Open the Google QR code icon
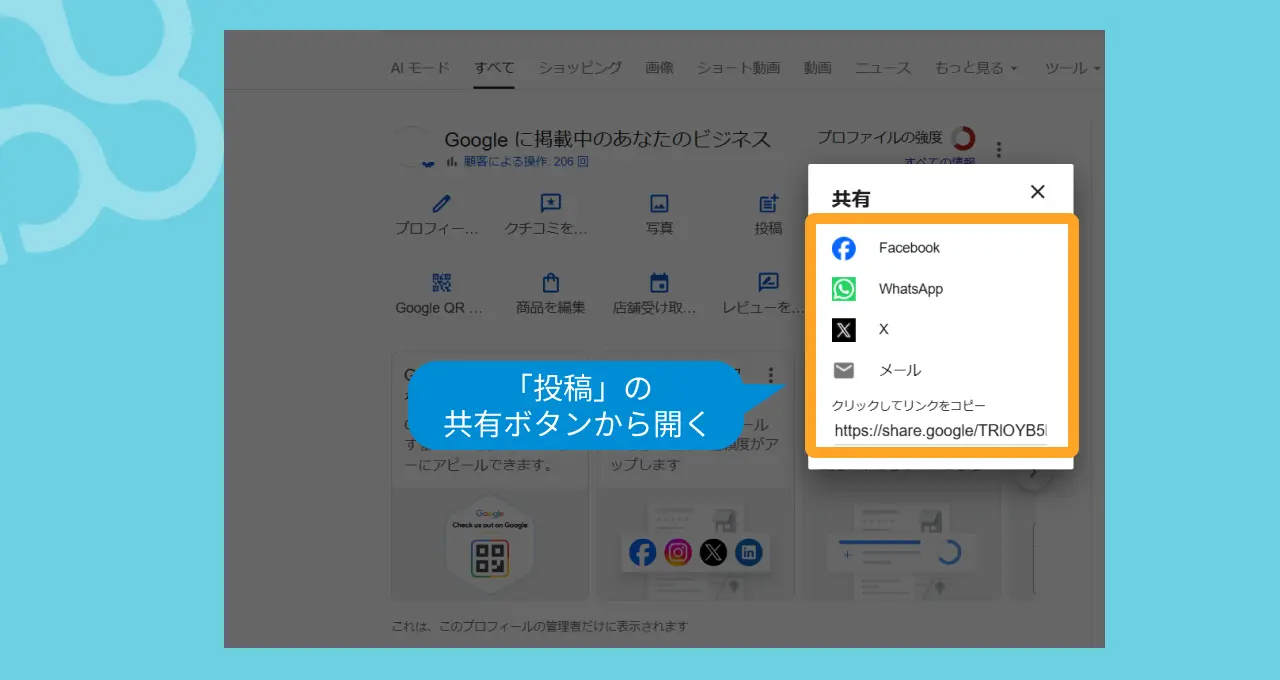The image size is (1280, 680). pyautogui.click(x=441, y=282)
